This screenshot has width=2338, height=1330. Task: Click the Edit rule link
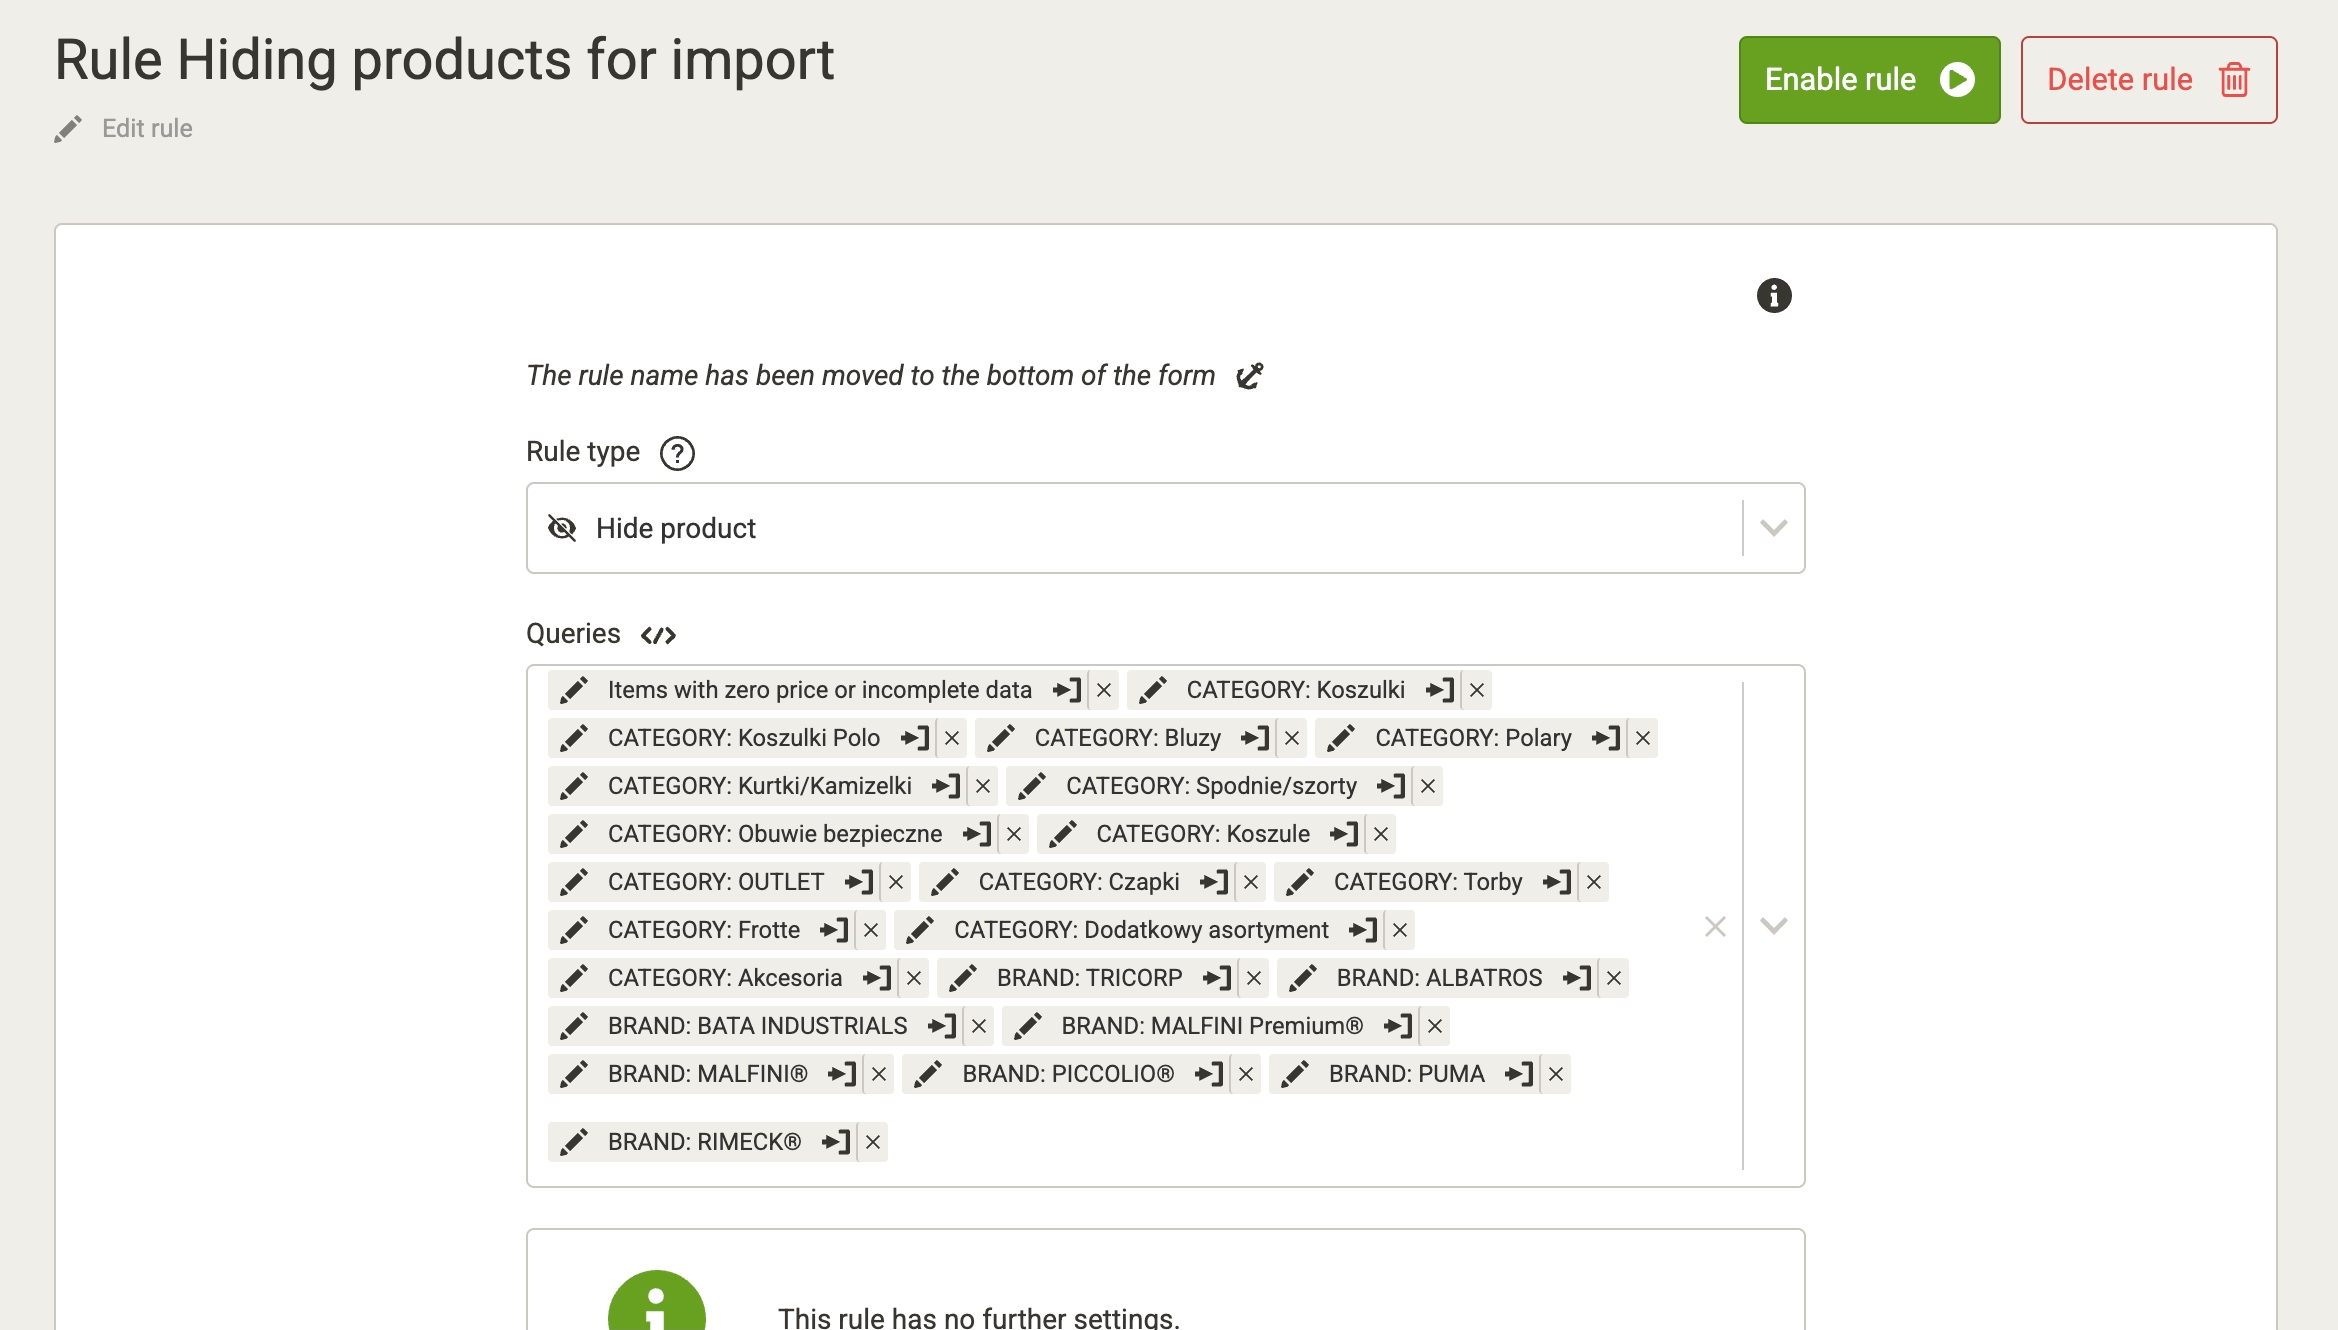(147, 129)
